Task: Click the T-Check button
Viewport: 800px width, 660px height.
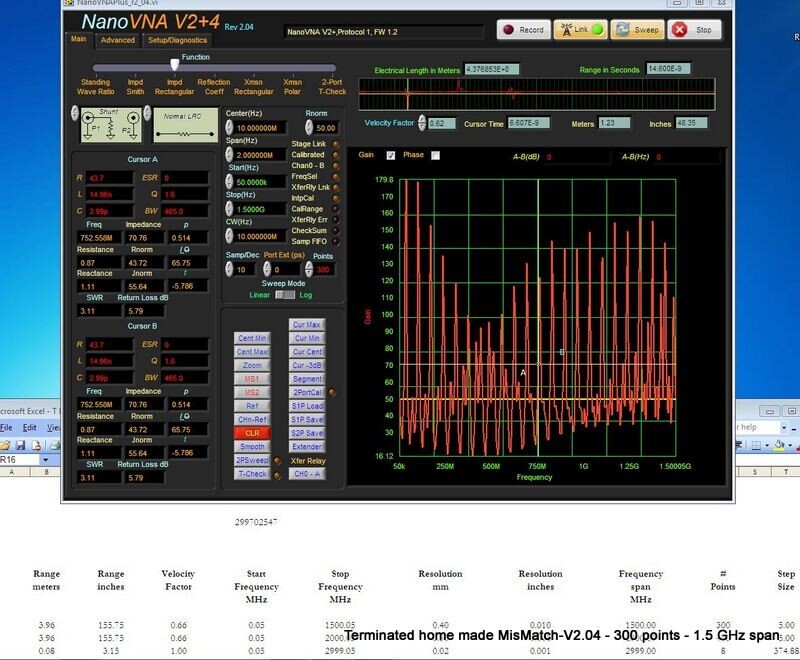Action: (252, 474)
